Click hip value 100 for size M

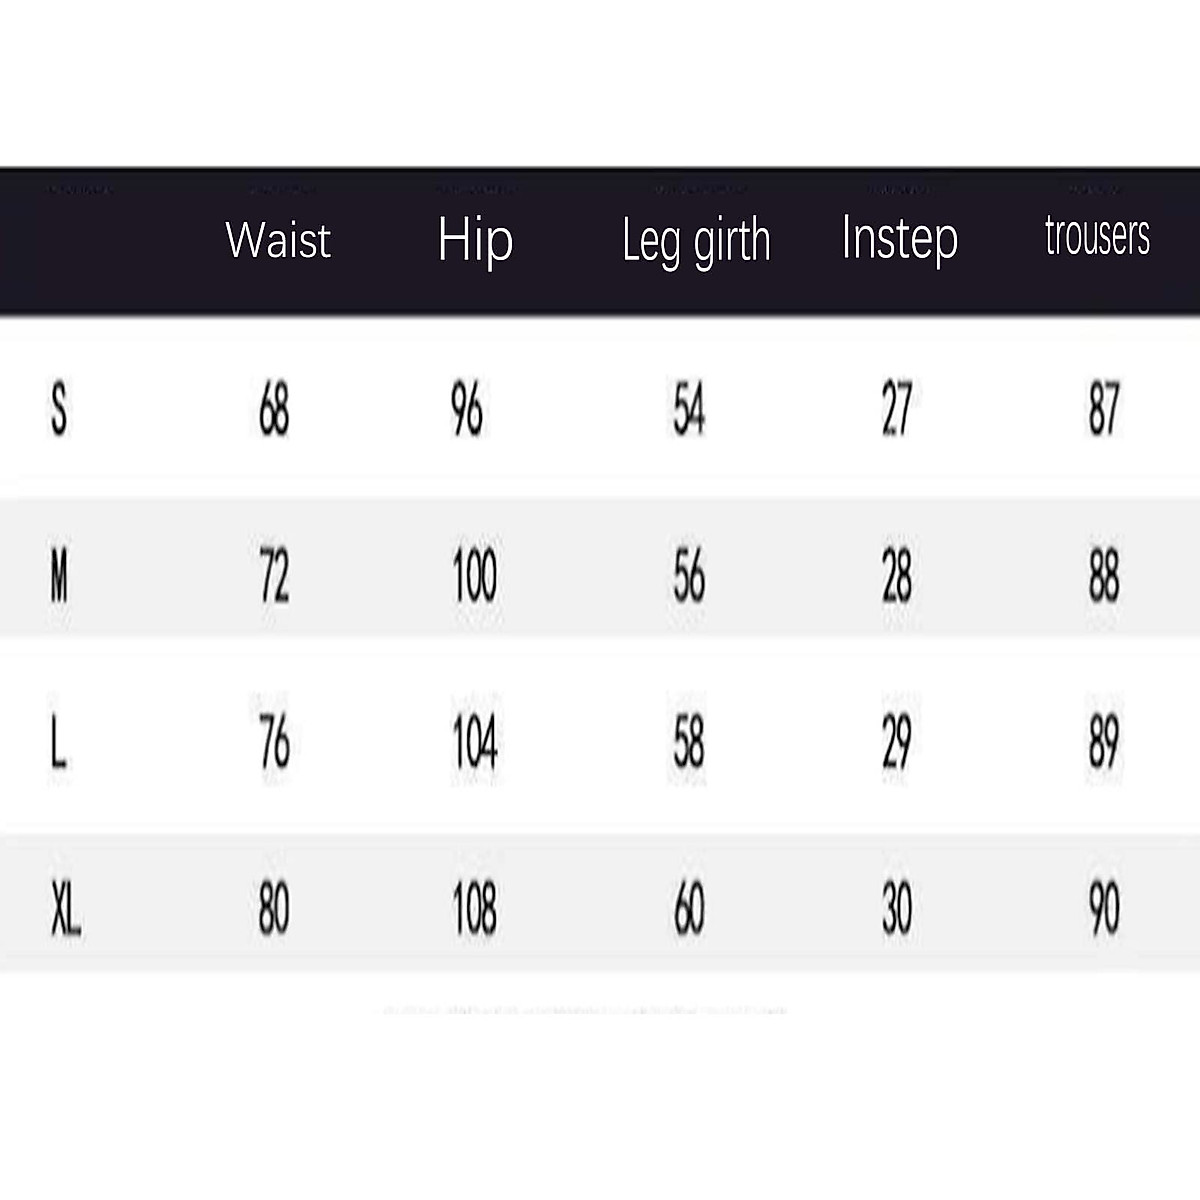[x=474, y=577]
